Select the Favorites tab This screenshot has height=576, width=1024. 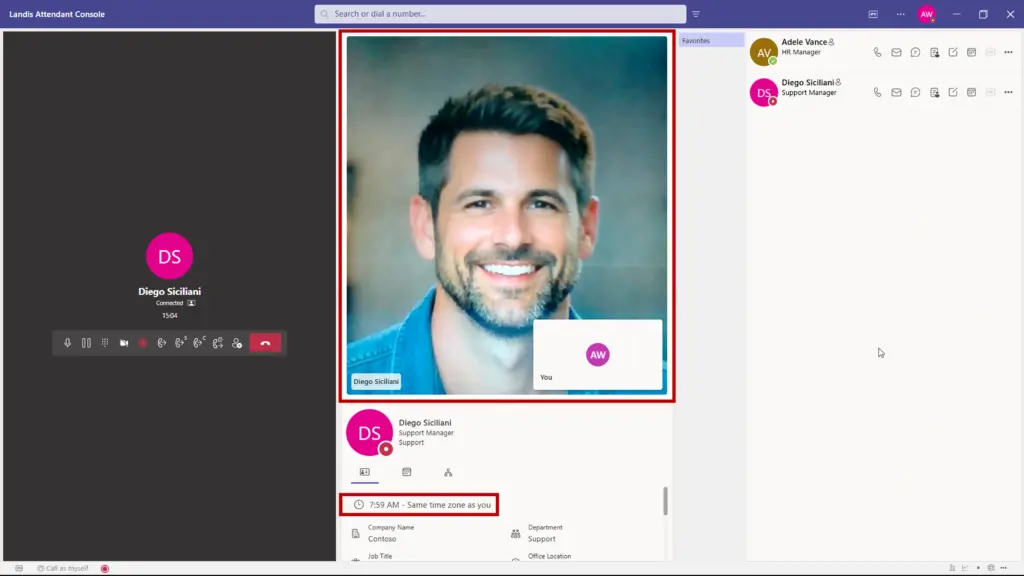(711, 41)
